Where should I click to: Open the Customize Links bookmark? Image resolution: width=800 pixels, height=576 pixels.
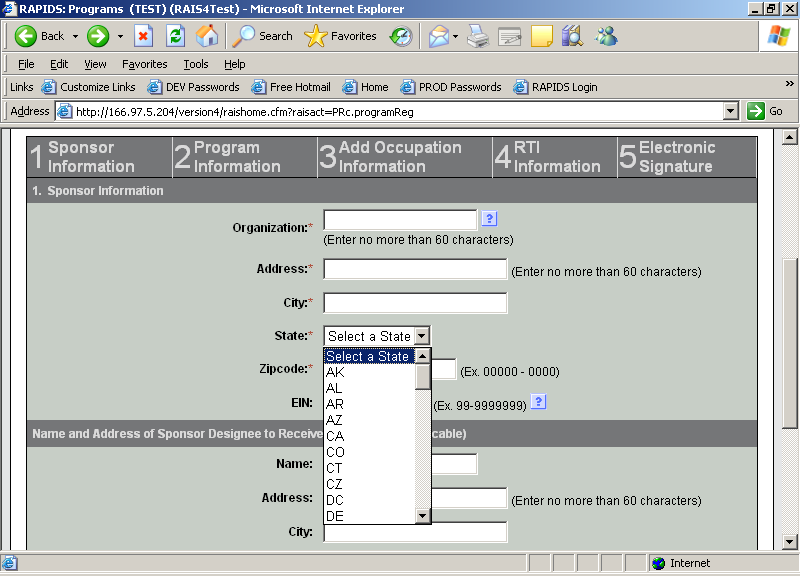89,87
